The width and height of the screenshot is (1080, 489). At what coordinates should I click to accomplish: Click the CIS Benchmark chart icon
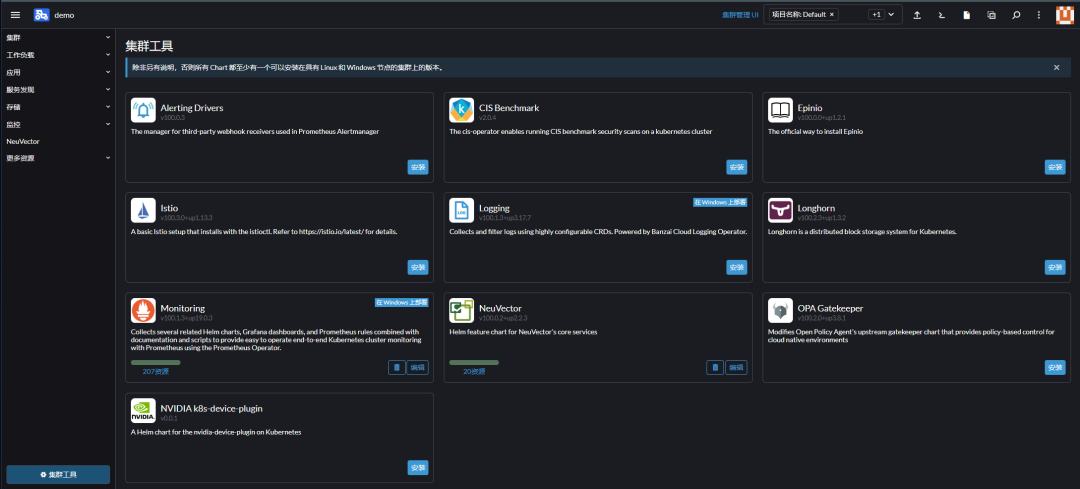pyautogui.click(x=461, y=110)
